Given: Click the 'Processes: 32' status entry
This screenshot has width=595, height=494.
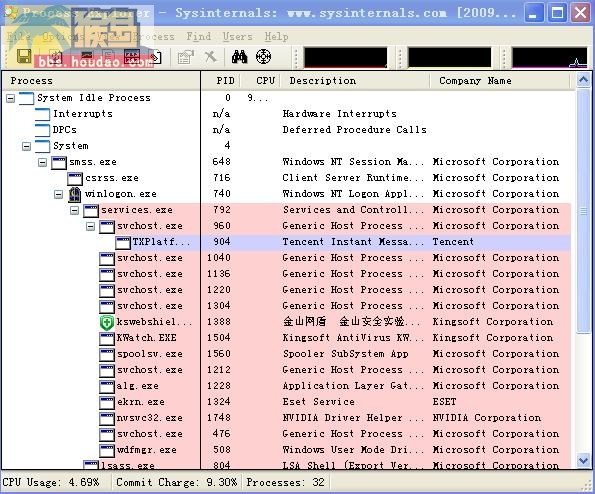Looking at the screenshot, I should click(286, 483).
